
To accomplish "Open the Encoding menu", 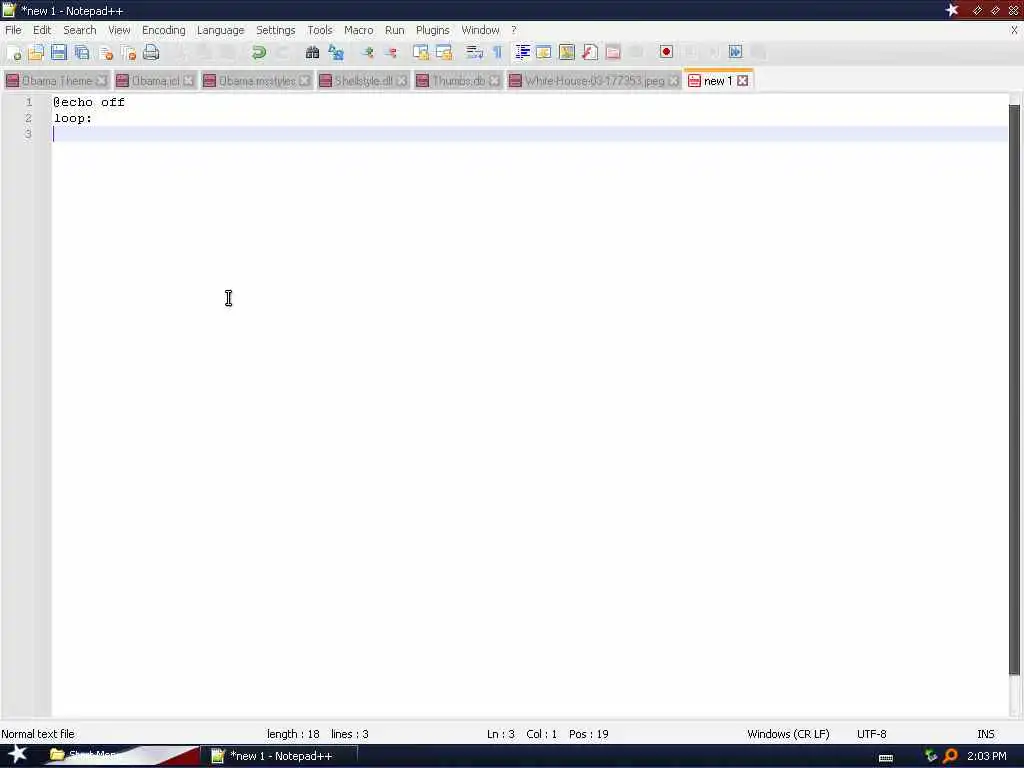I will pos(163,30).
